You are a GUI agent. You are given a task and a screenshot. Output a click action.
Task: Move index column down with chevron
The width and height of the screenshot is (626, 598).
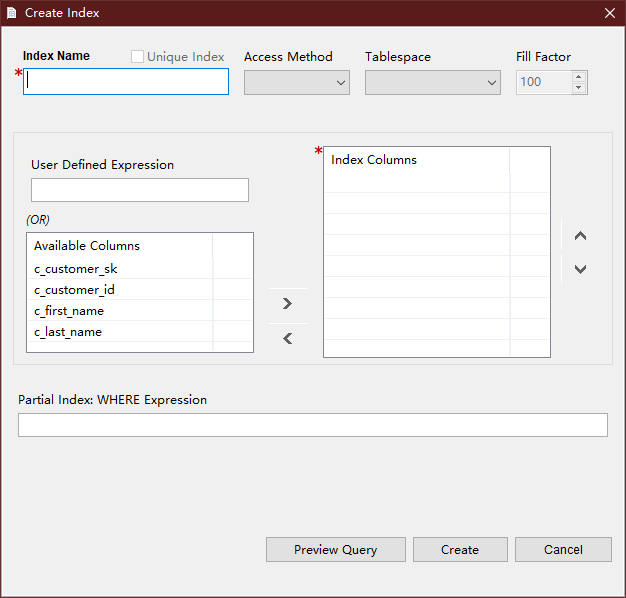[x=580, y=269]
